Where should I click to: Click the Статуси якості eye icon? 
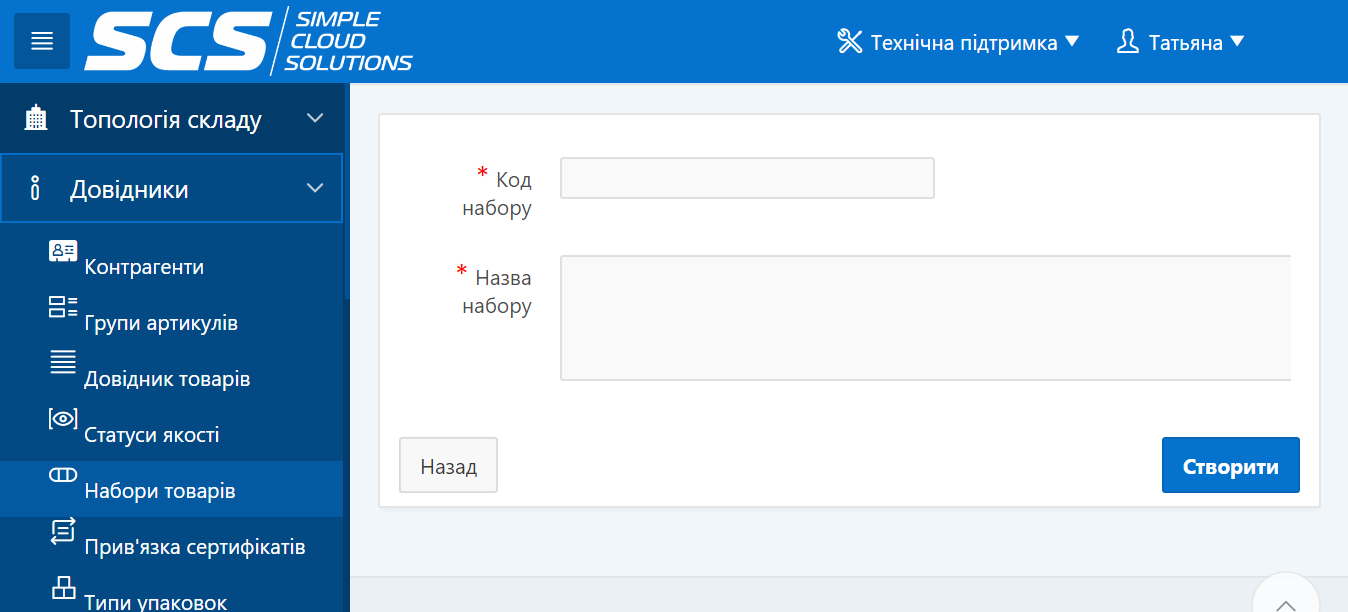[x=63, y=419]
